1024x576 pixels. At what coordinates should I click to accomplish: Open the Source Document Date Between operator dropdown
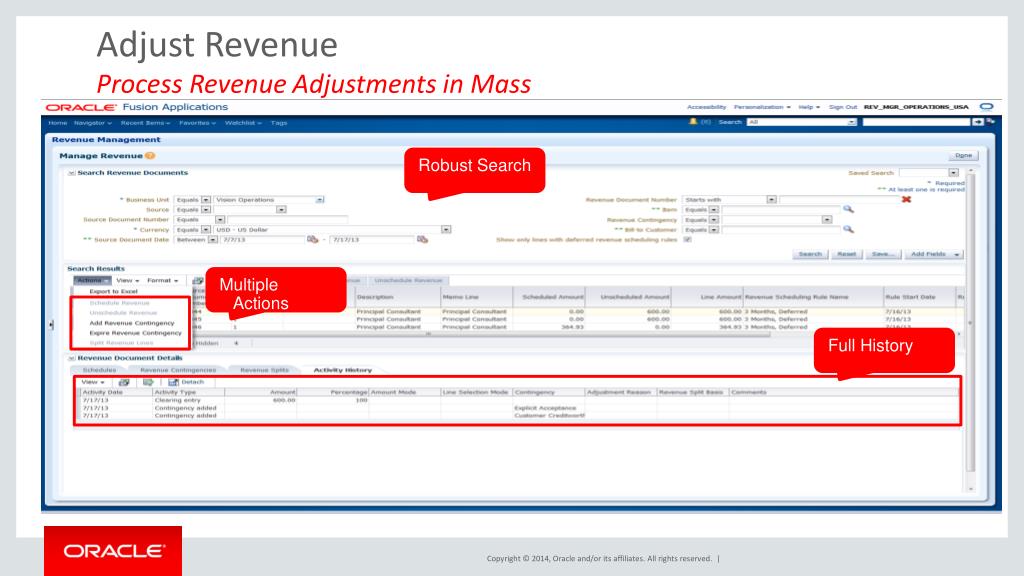[212, 240]
